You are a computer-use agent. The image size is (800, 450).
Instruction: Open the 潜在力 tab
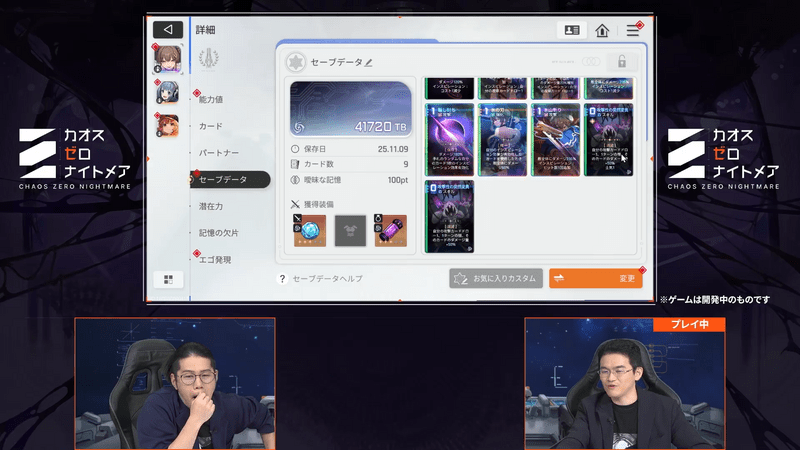click(x=211, y=206)
